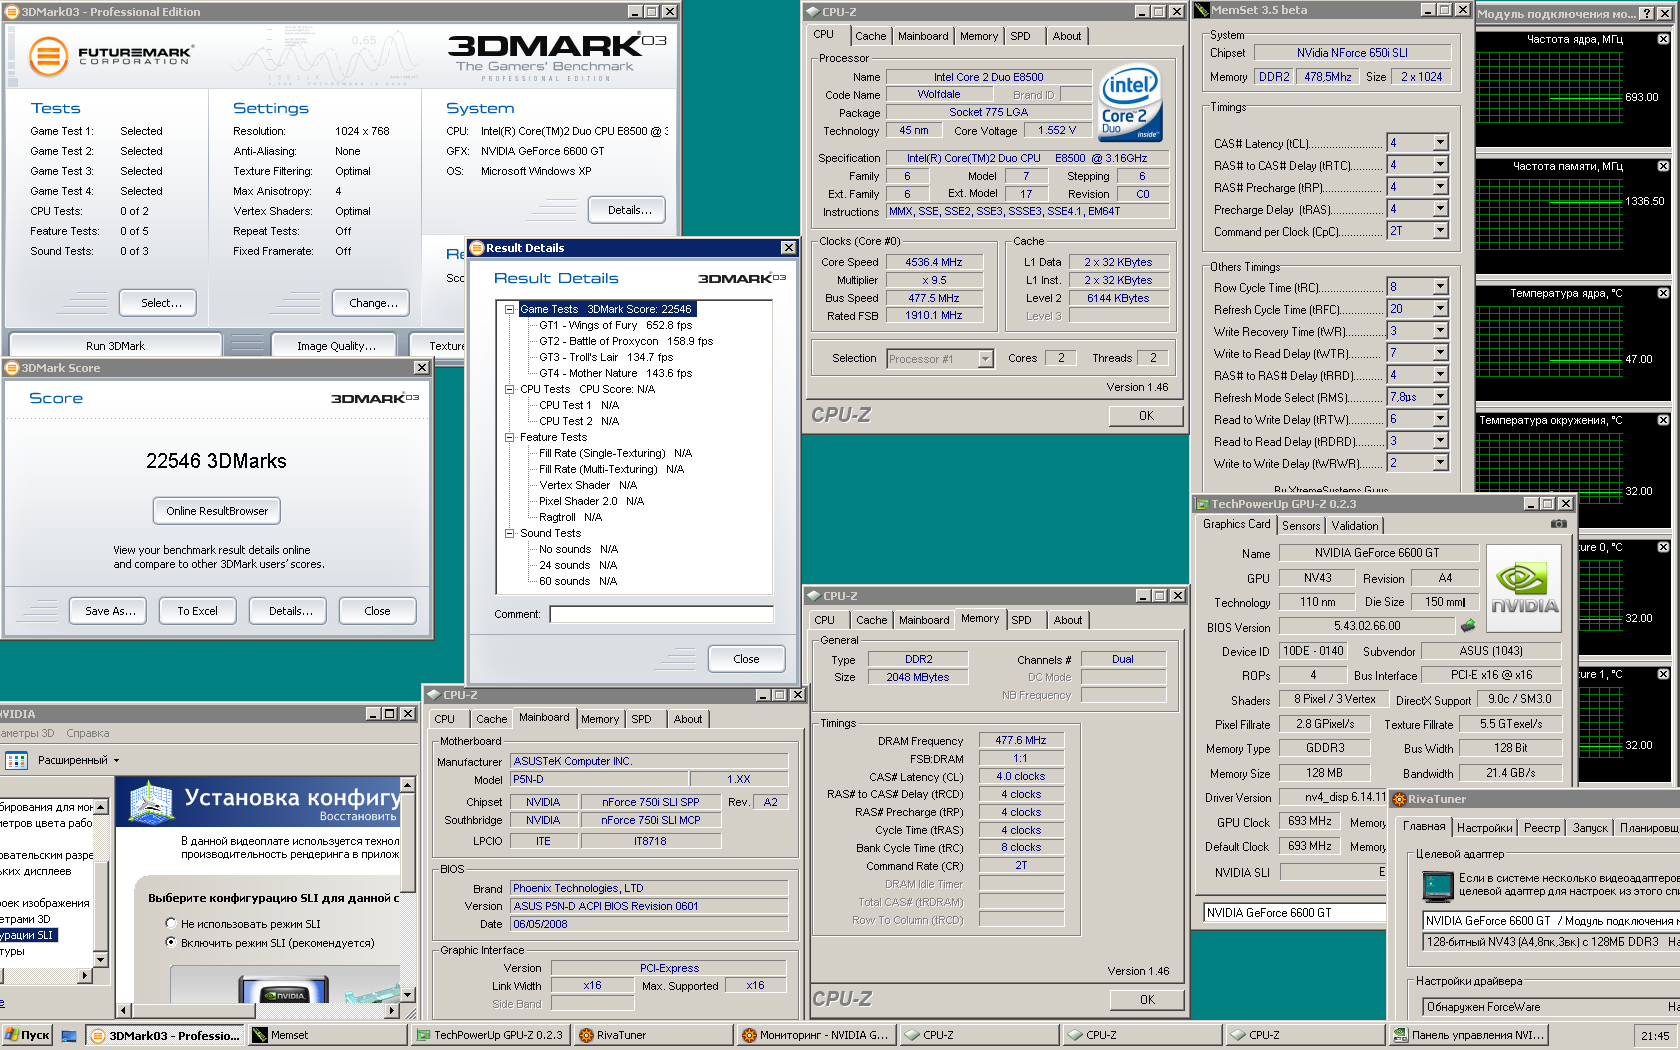The height and width of the screenshot is (1050, 1680).
Task: Open the Cache tab in the CPU-Z processor window
Action: (x=870, y=36)
